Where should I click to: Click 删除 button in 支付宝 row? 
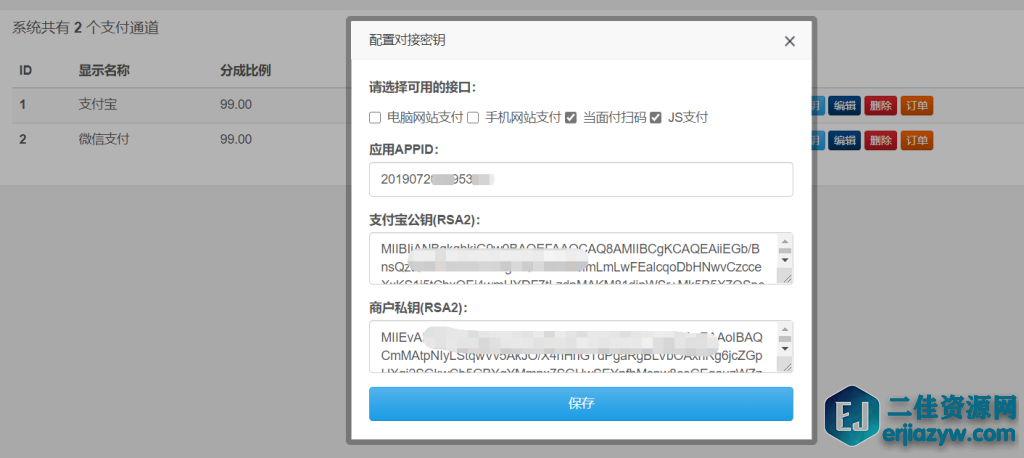pyautogui.click(x=880, y=105)
